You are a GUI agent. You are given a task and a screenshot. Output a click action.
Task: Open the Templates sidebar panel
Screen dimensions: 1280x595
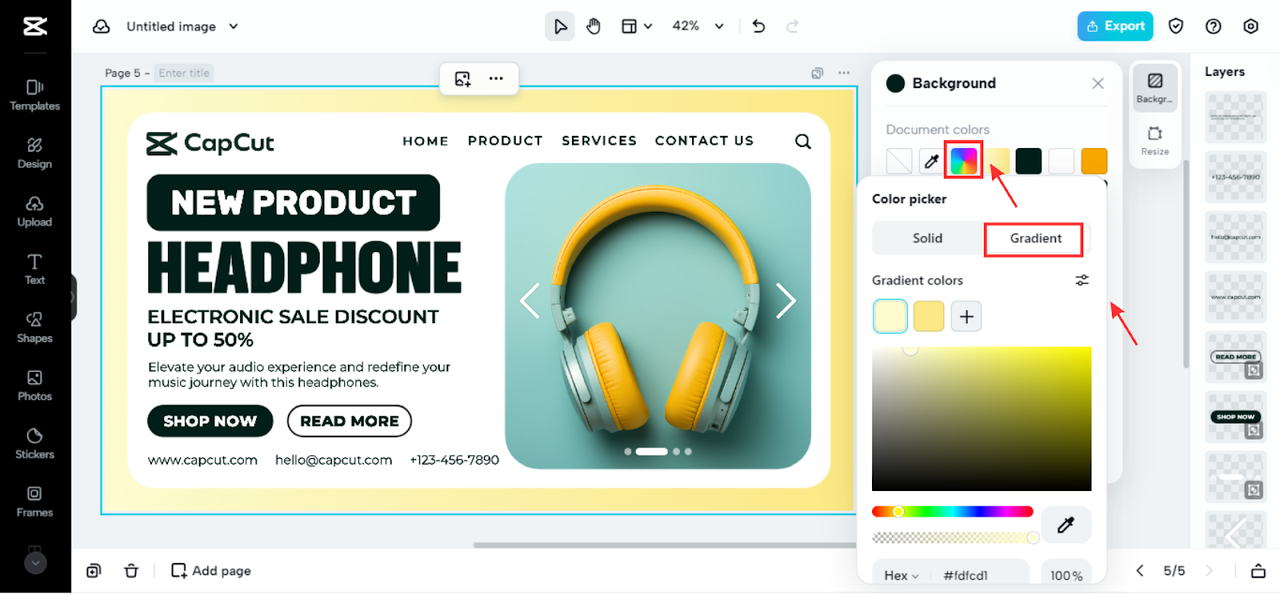(35, 95)
